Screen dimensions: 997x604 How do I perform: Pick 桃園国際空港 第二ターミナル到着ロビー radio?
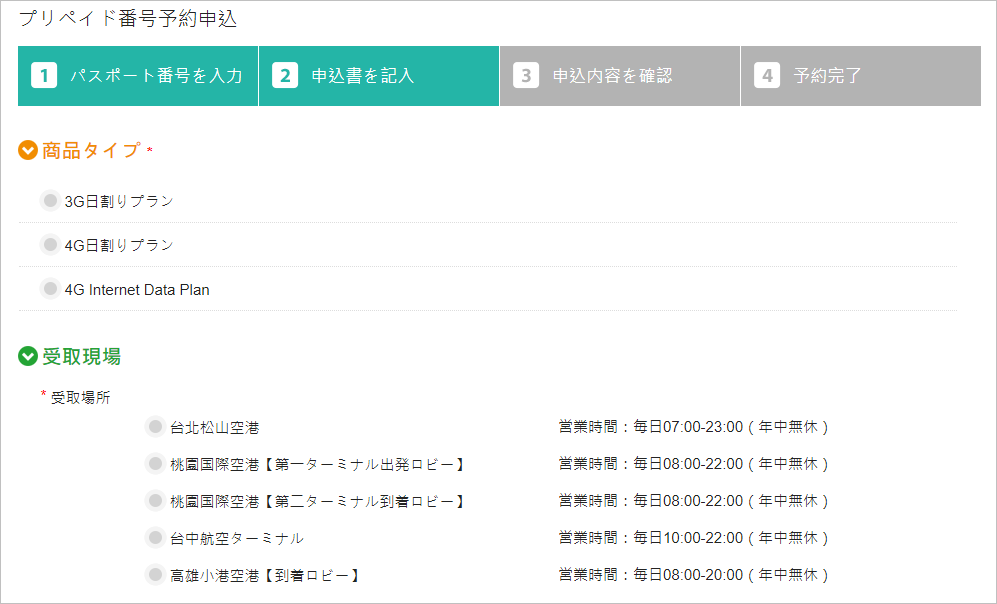(155, 501)
